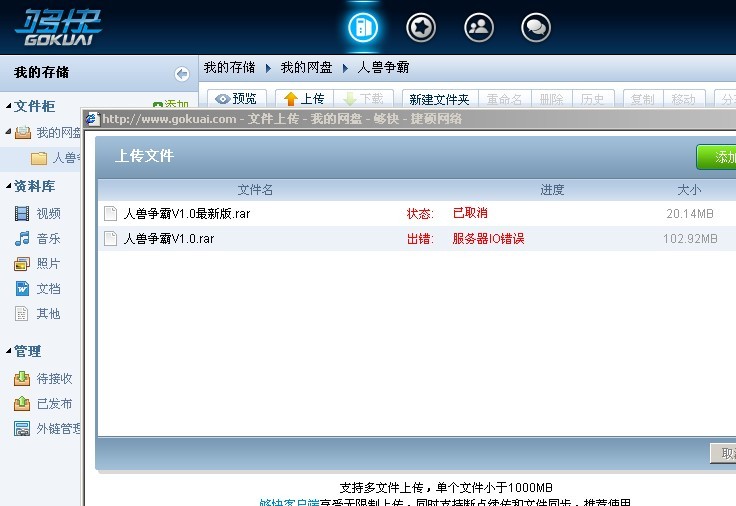736x506 pixels.
Task: Open 文档 documents library in sidebar
Action: pos(48,288)
